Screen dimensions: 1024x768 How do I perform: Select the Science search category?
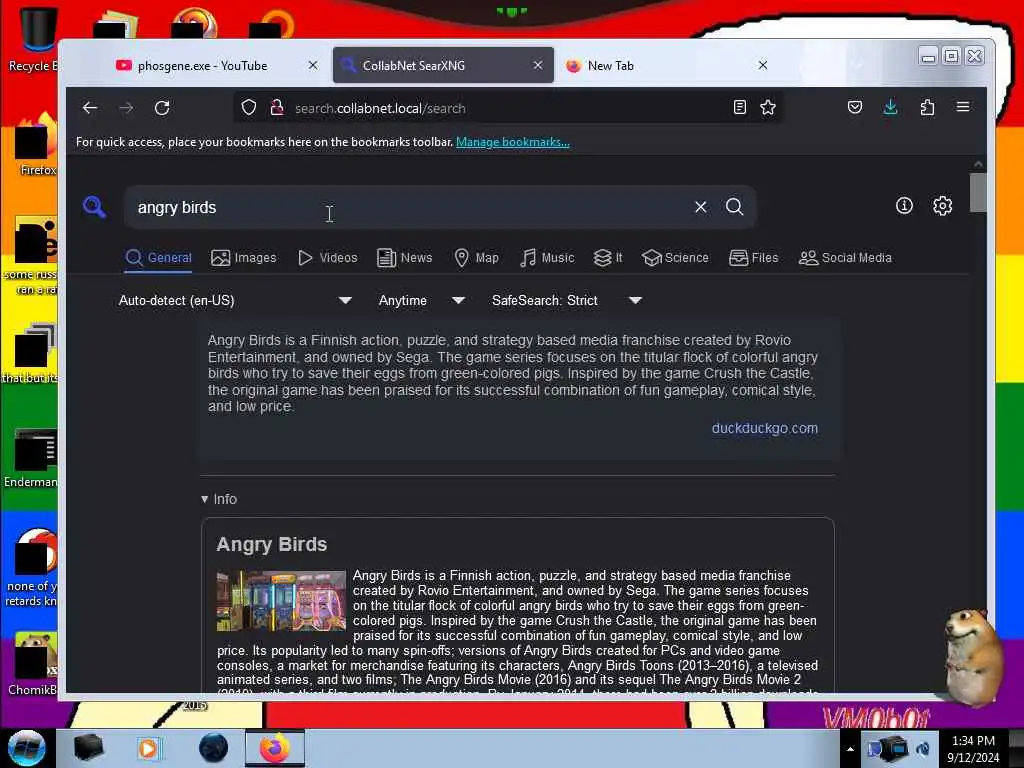click(x=675, y=258)
